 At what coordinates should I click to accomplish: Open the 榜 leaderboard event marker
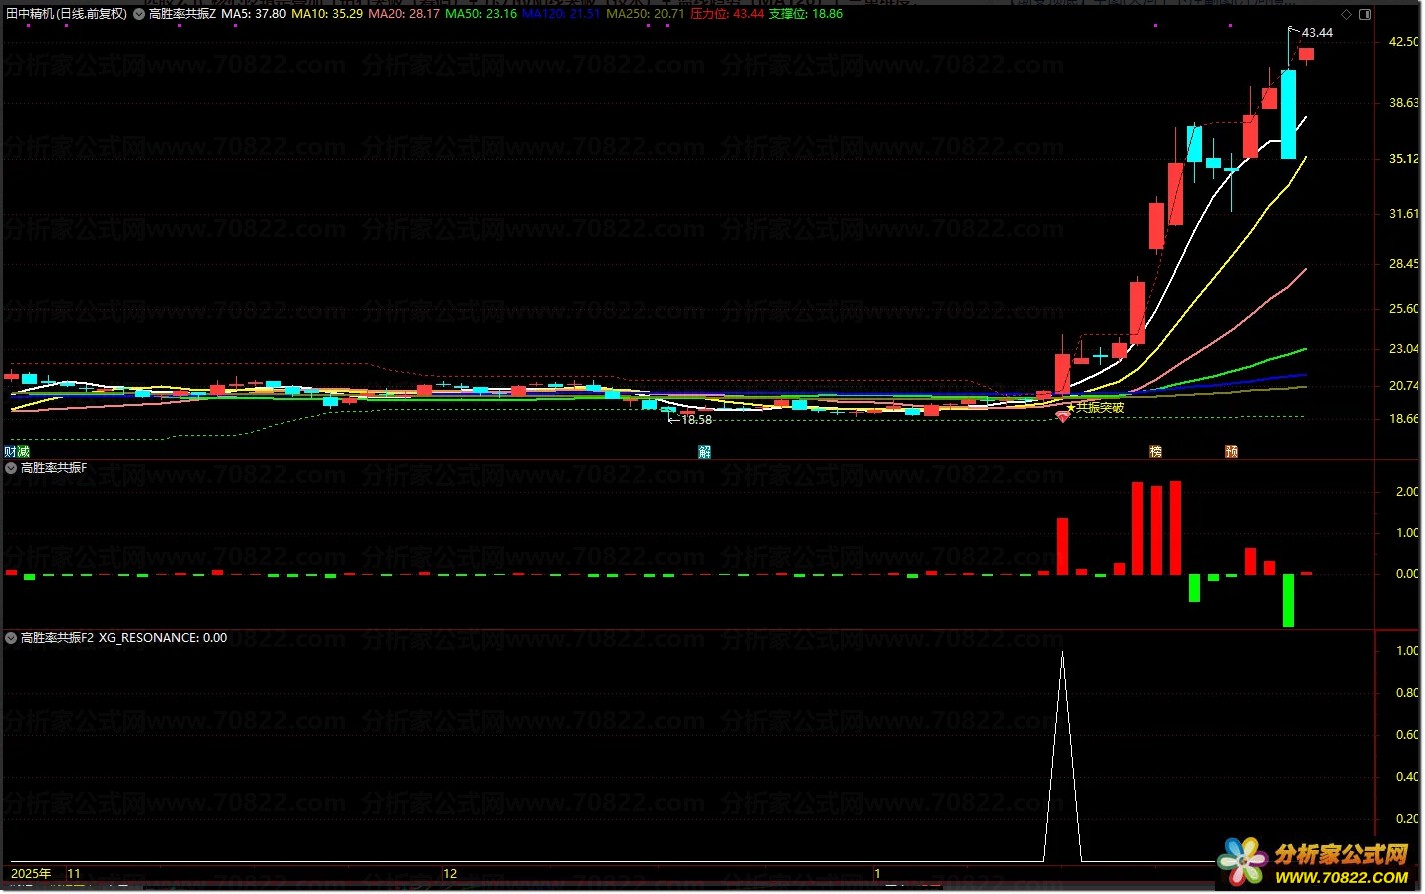point(1156,452)
